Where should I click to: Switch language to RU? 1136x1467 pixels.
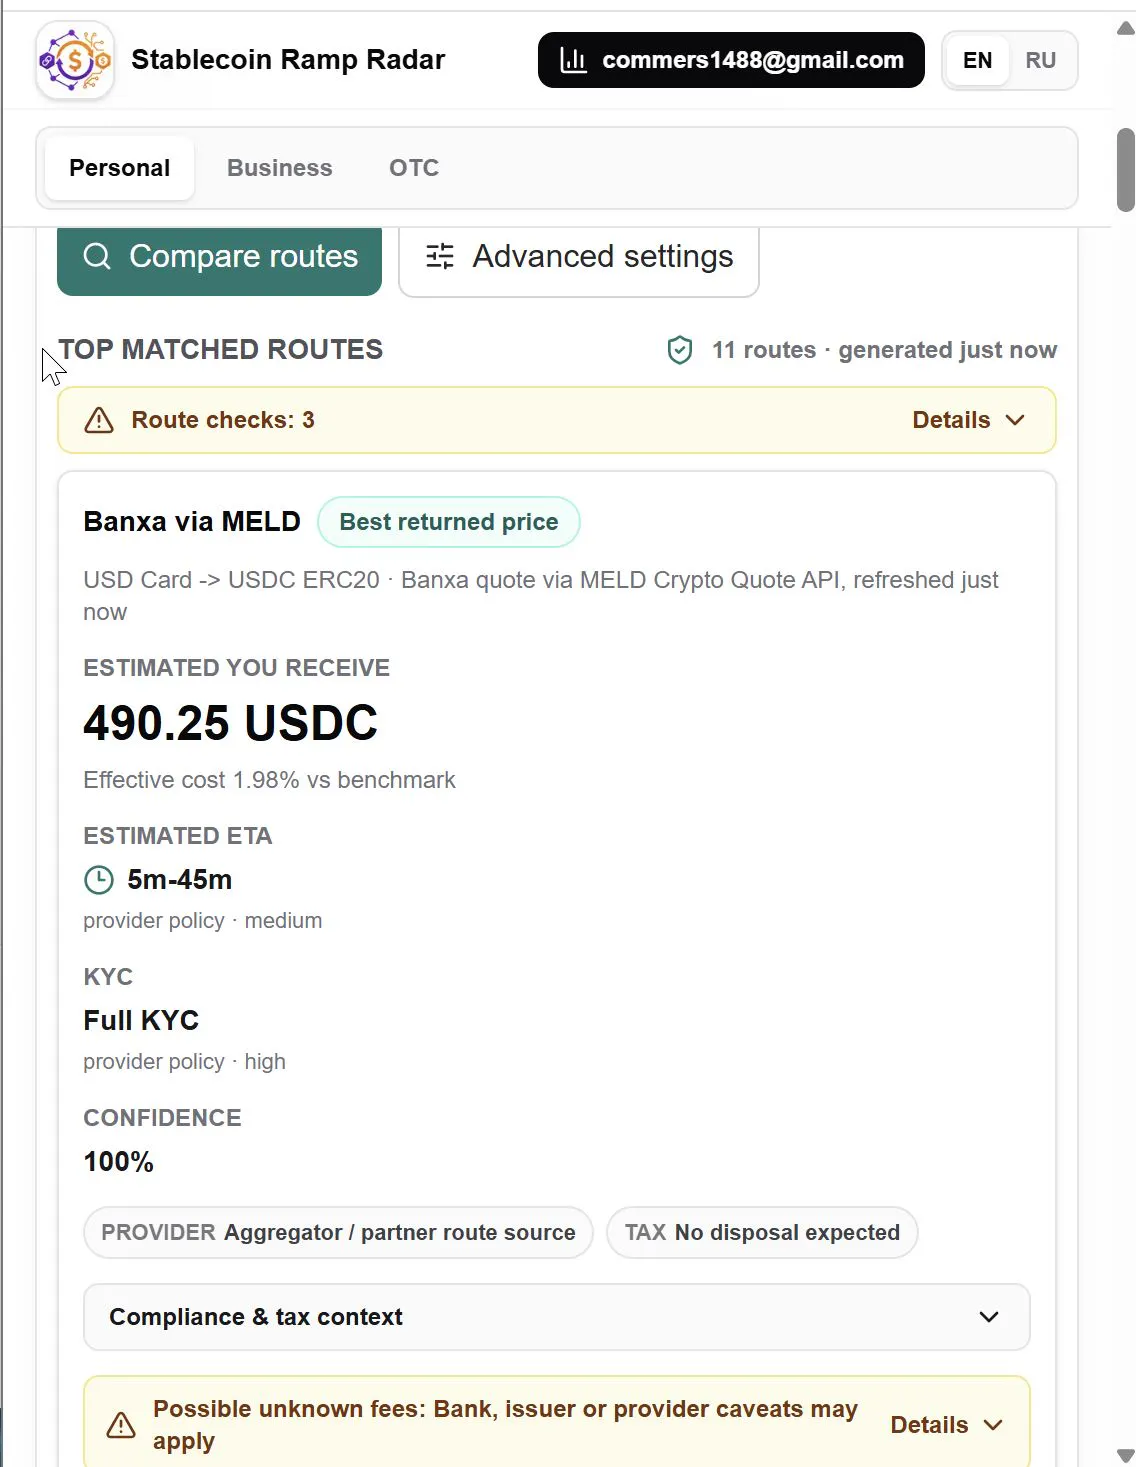pyautogui.click(x=1041, y=60)
